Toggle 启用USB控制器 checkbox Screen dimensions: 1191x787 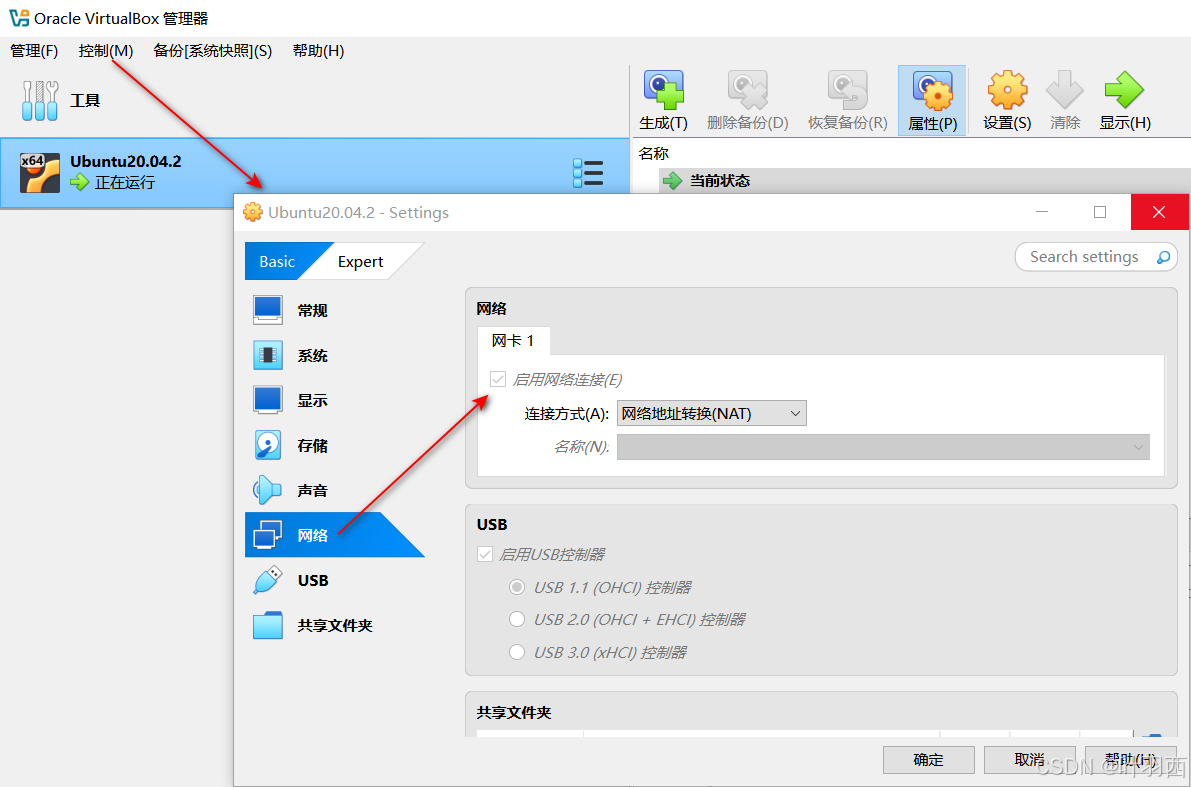coord(484,555)
